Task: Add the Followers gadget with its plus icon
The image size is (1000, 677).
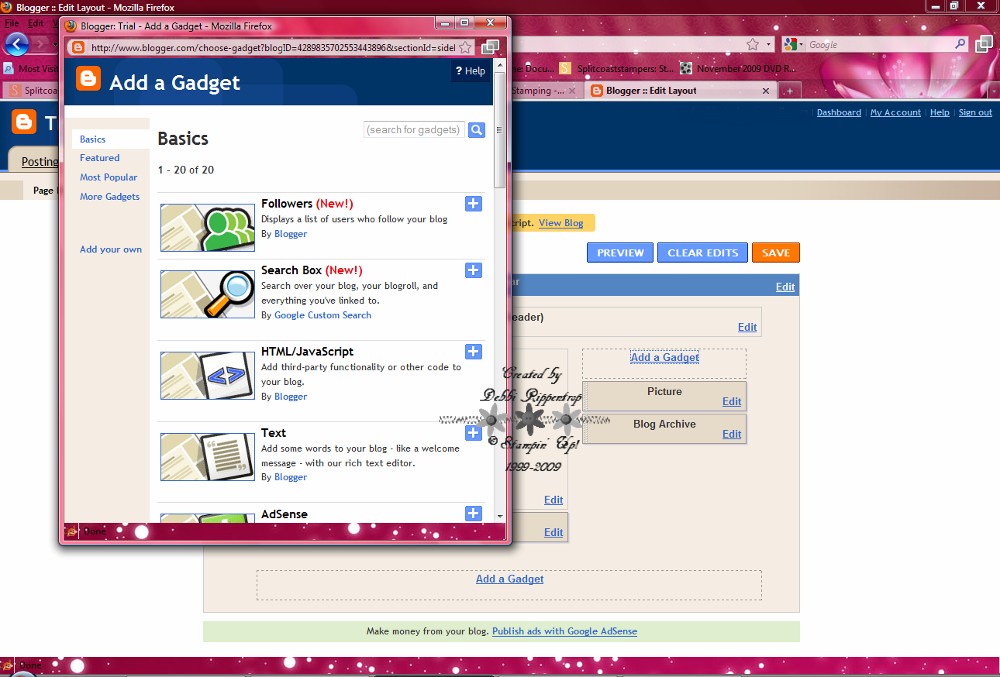Action: pos(473,204)
